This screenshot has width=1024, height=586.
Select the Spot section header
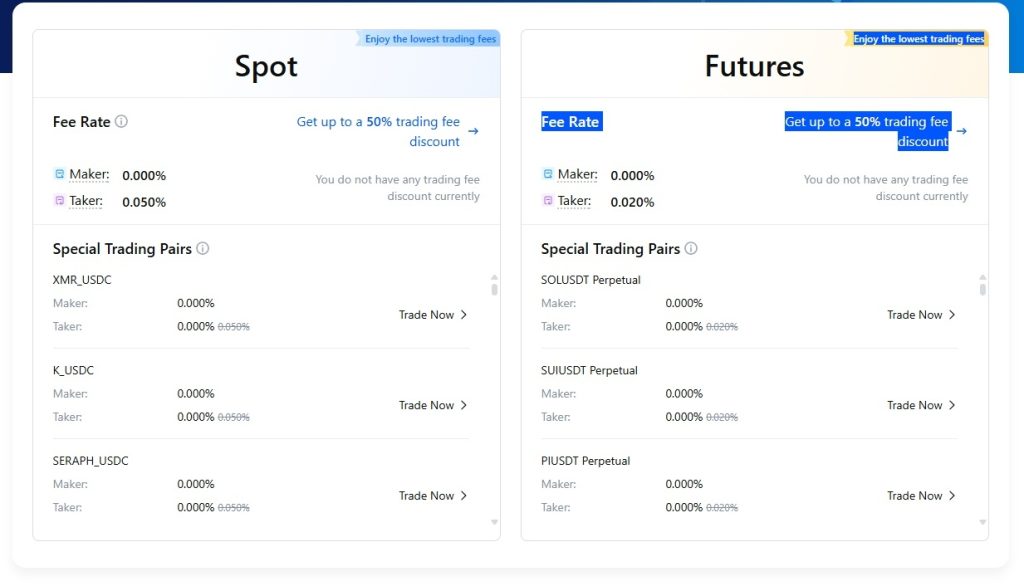tap(266, 66)
